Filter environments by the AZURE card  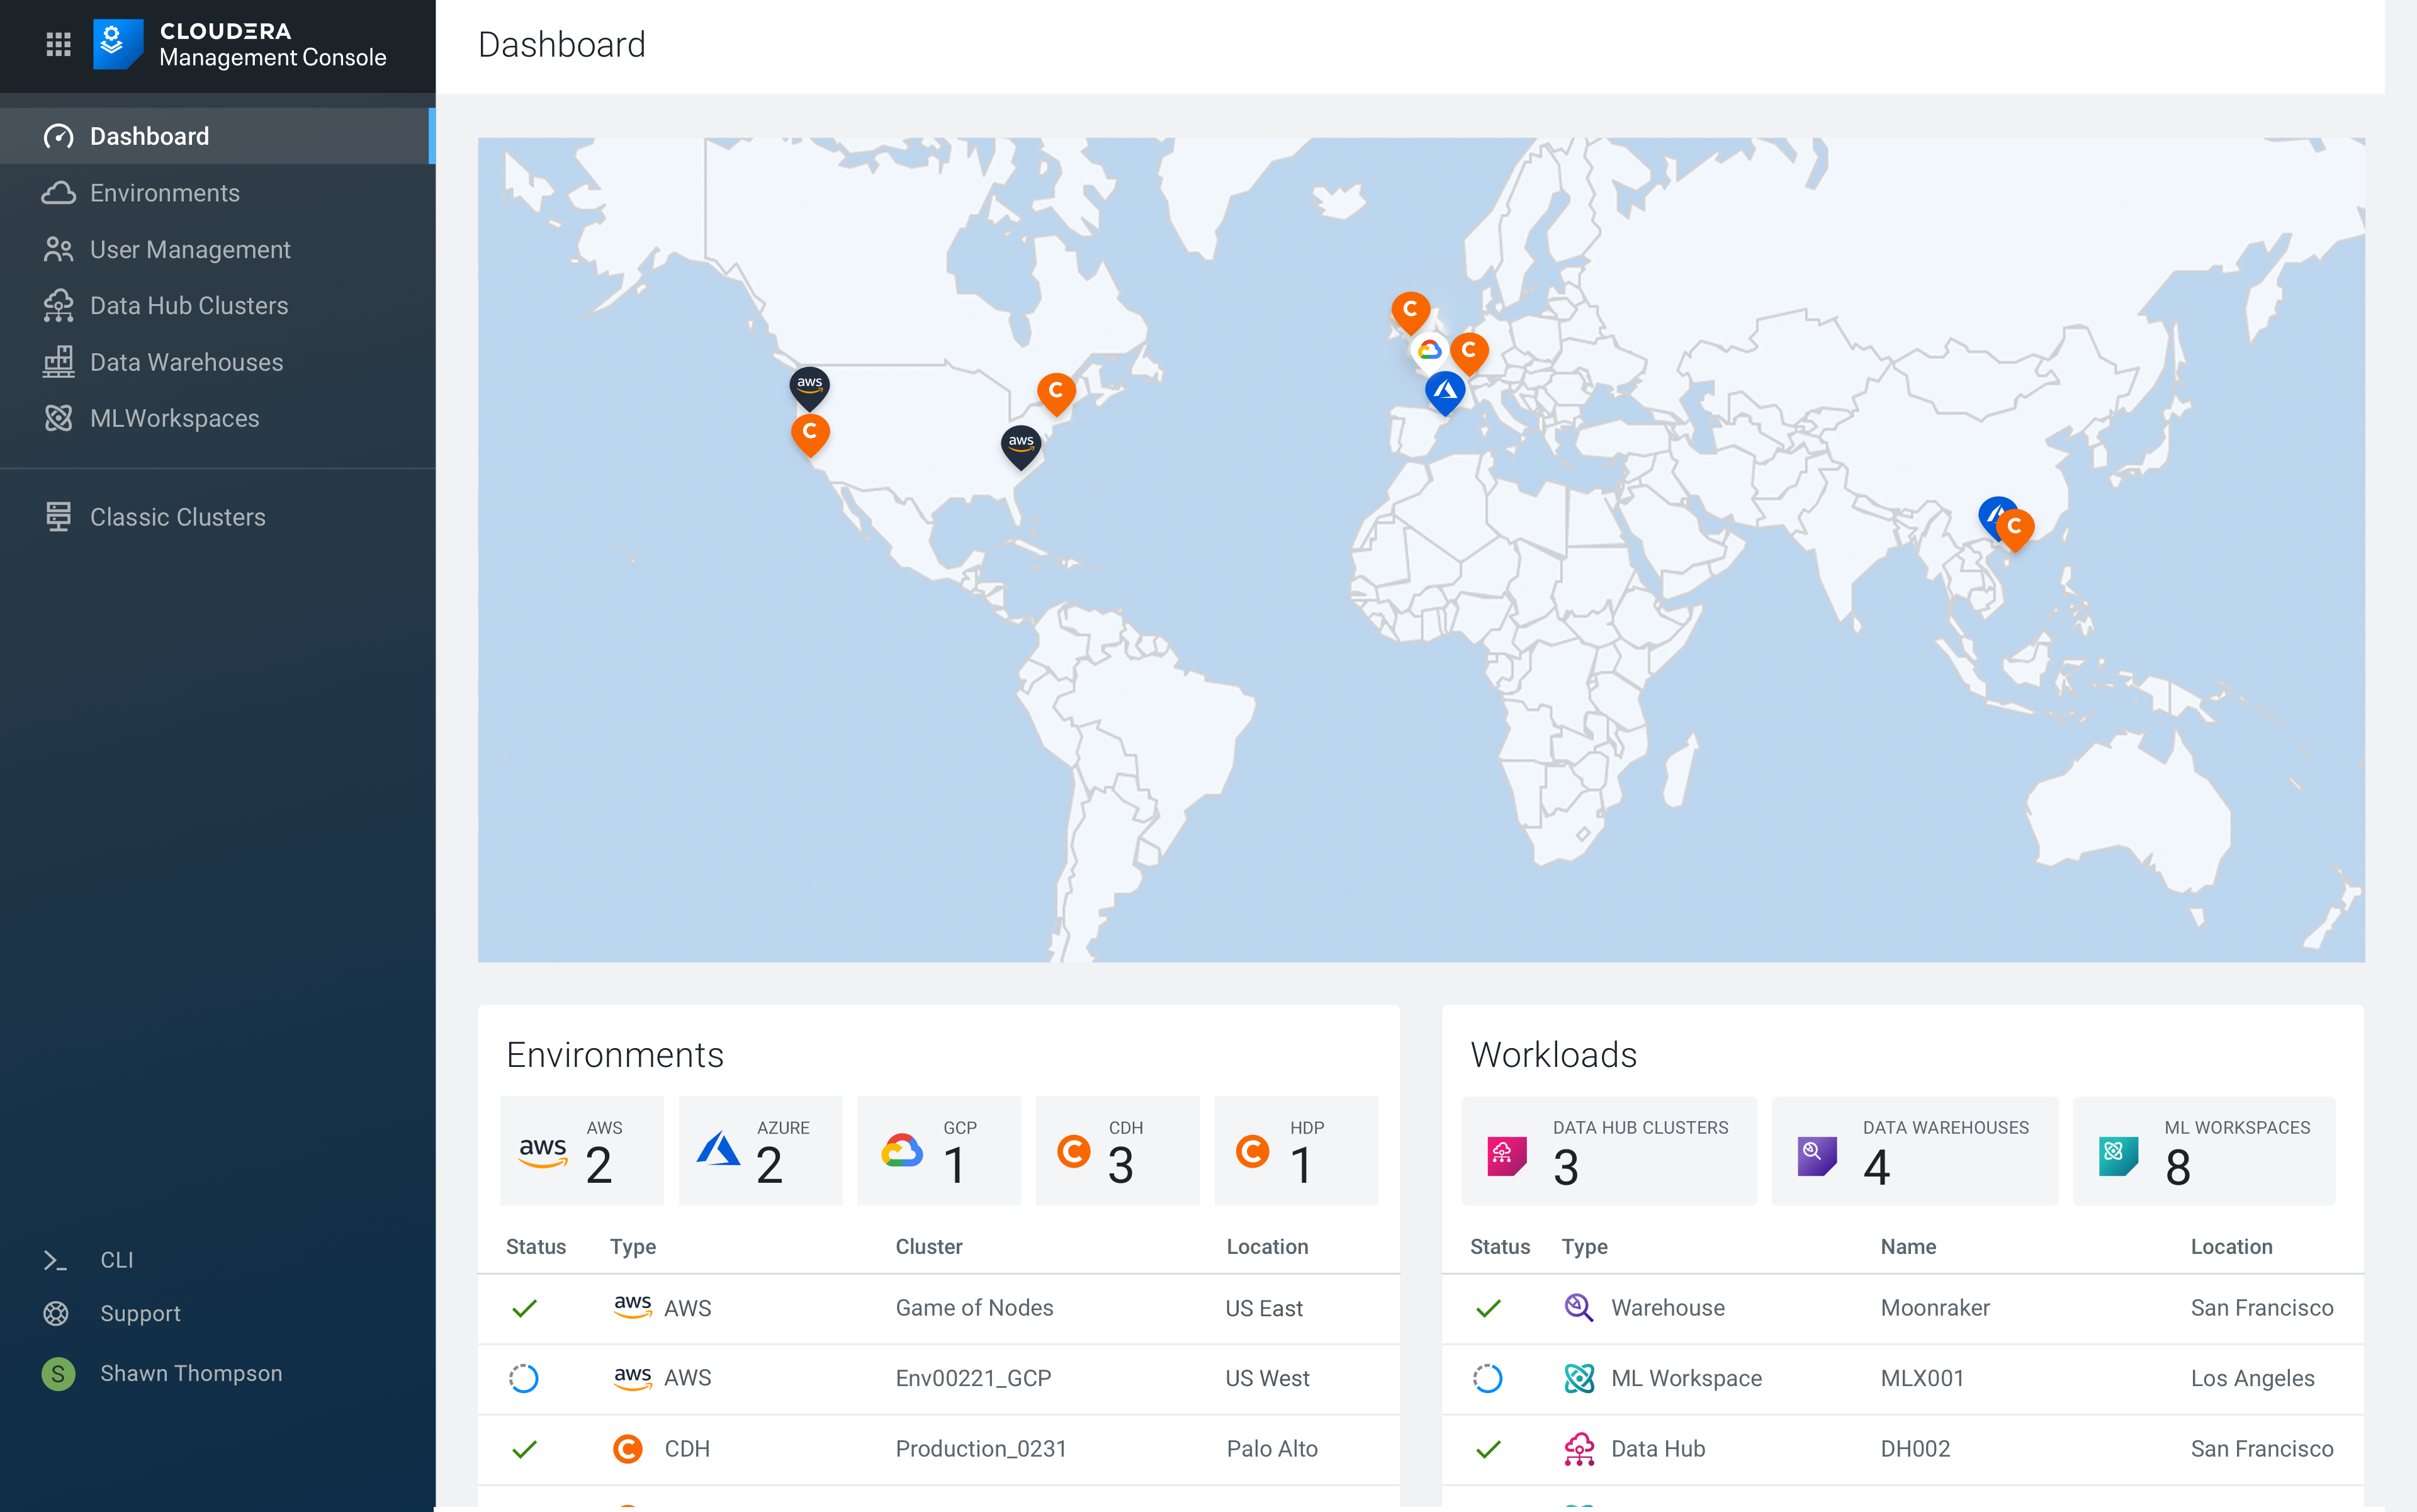(760, 1150)
